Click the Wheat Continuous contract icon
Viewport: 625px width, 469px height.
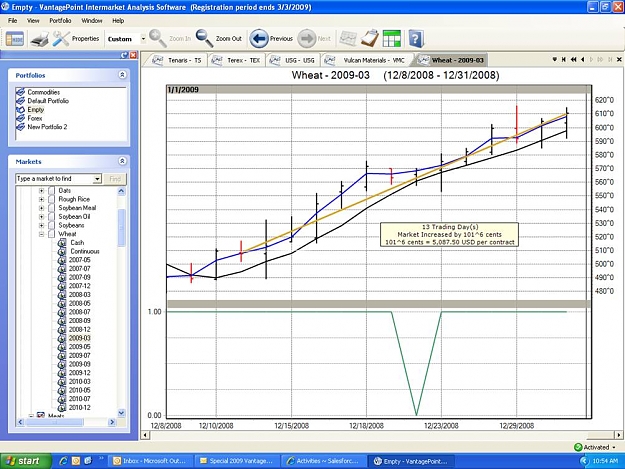[x=62, y=251]
